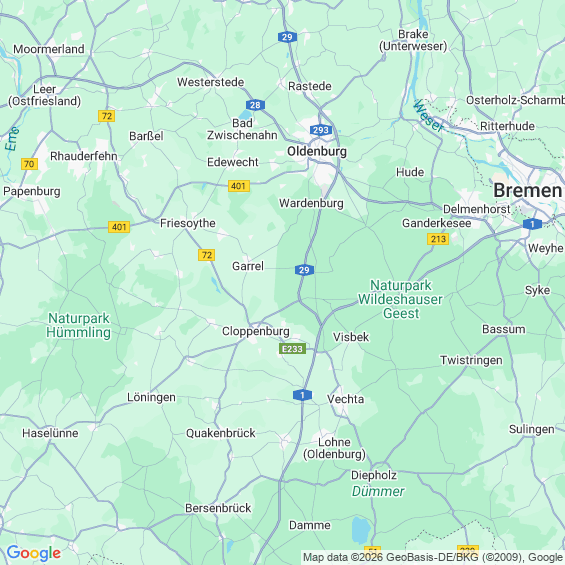Click the A28 highway shield near Westerstede
Image resolution: width=565 pixels, height=565 pixels.
tap(255, 105)
